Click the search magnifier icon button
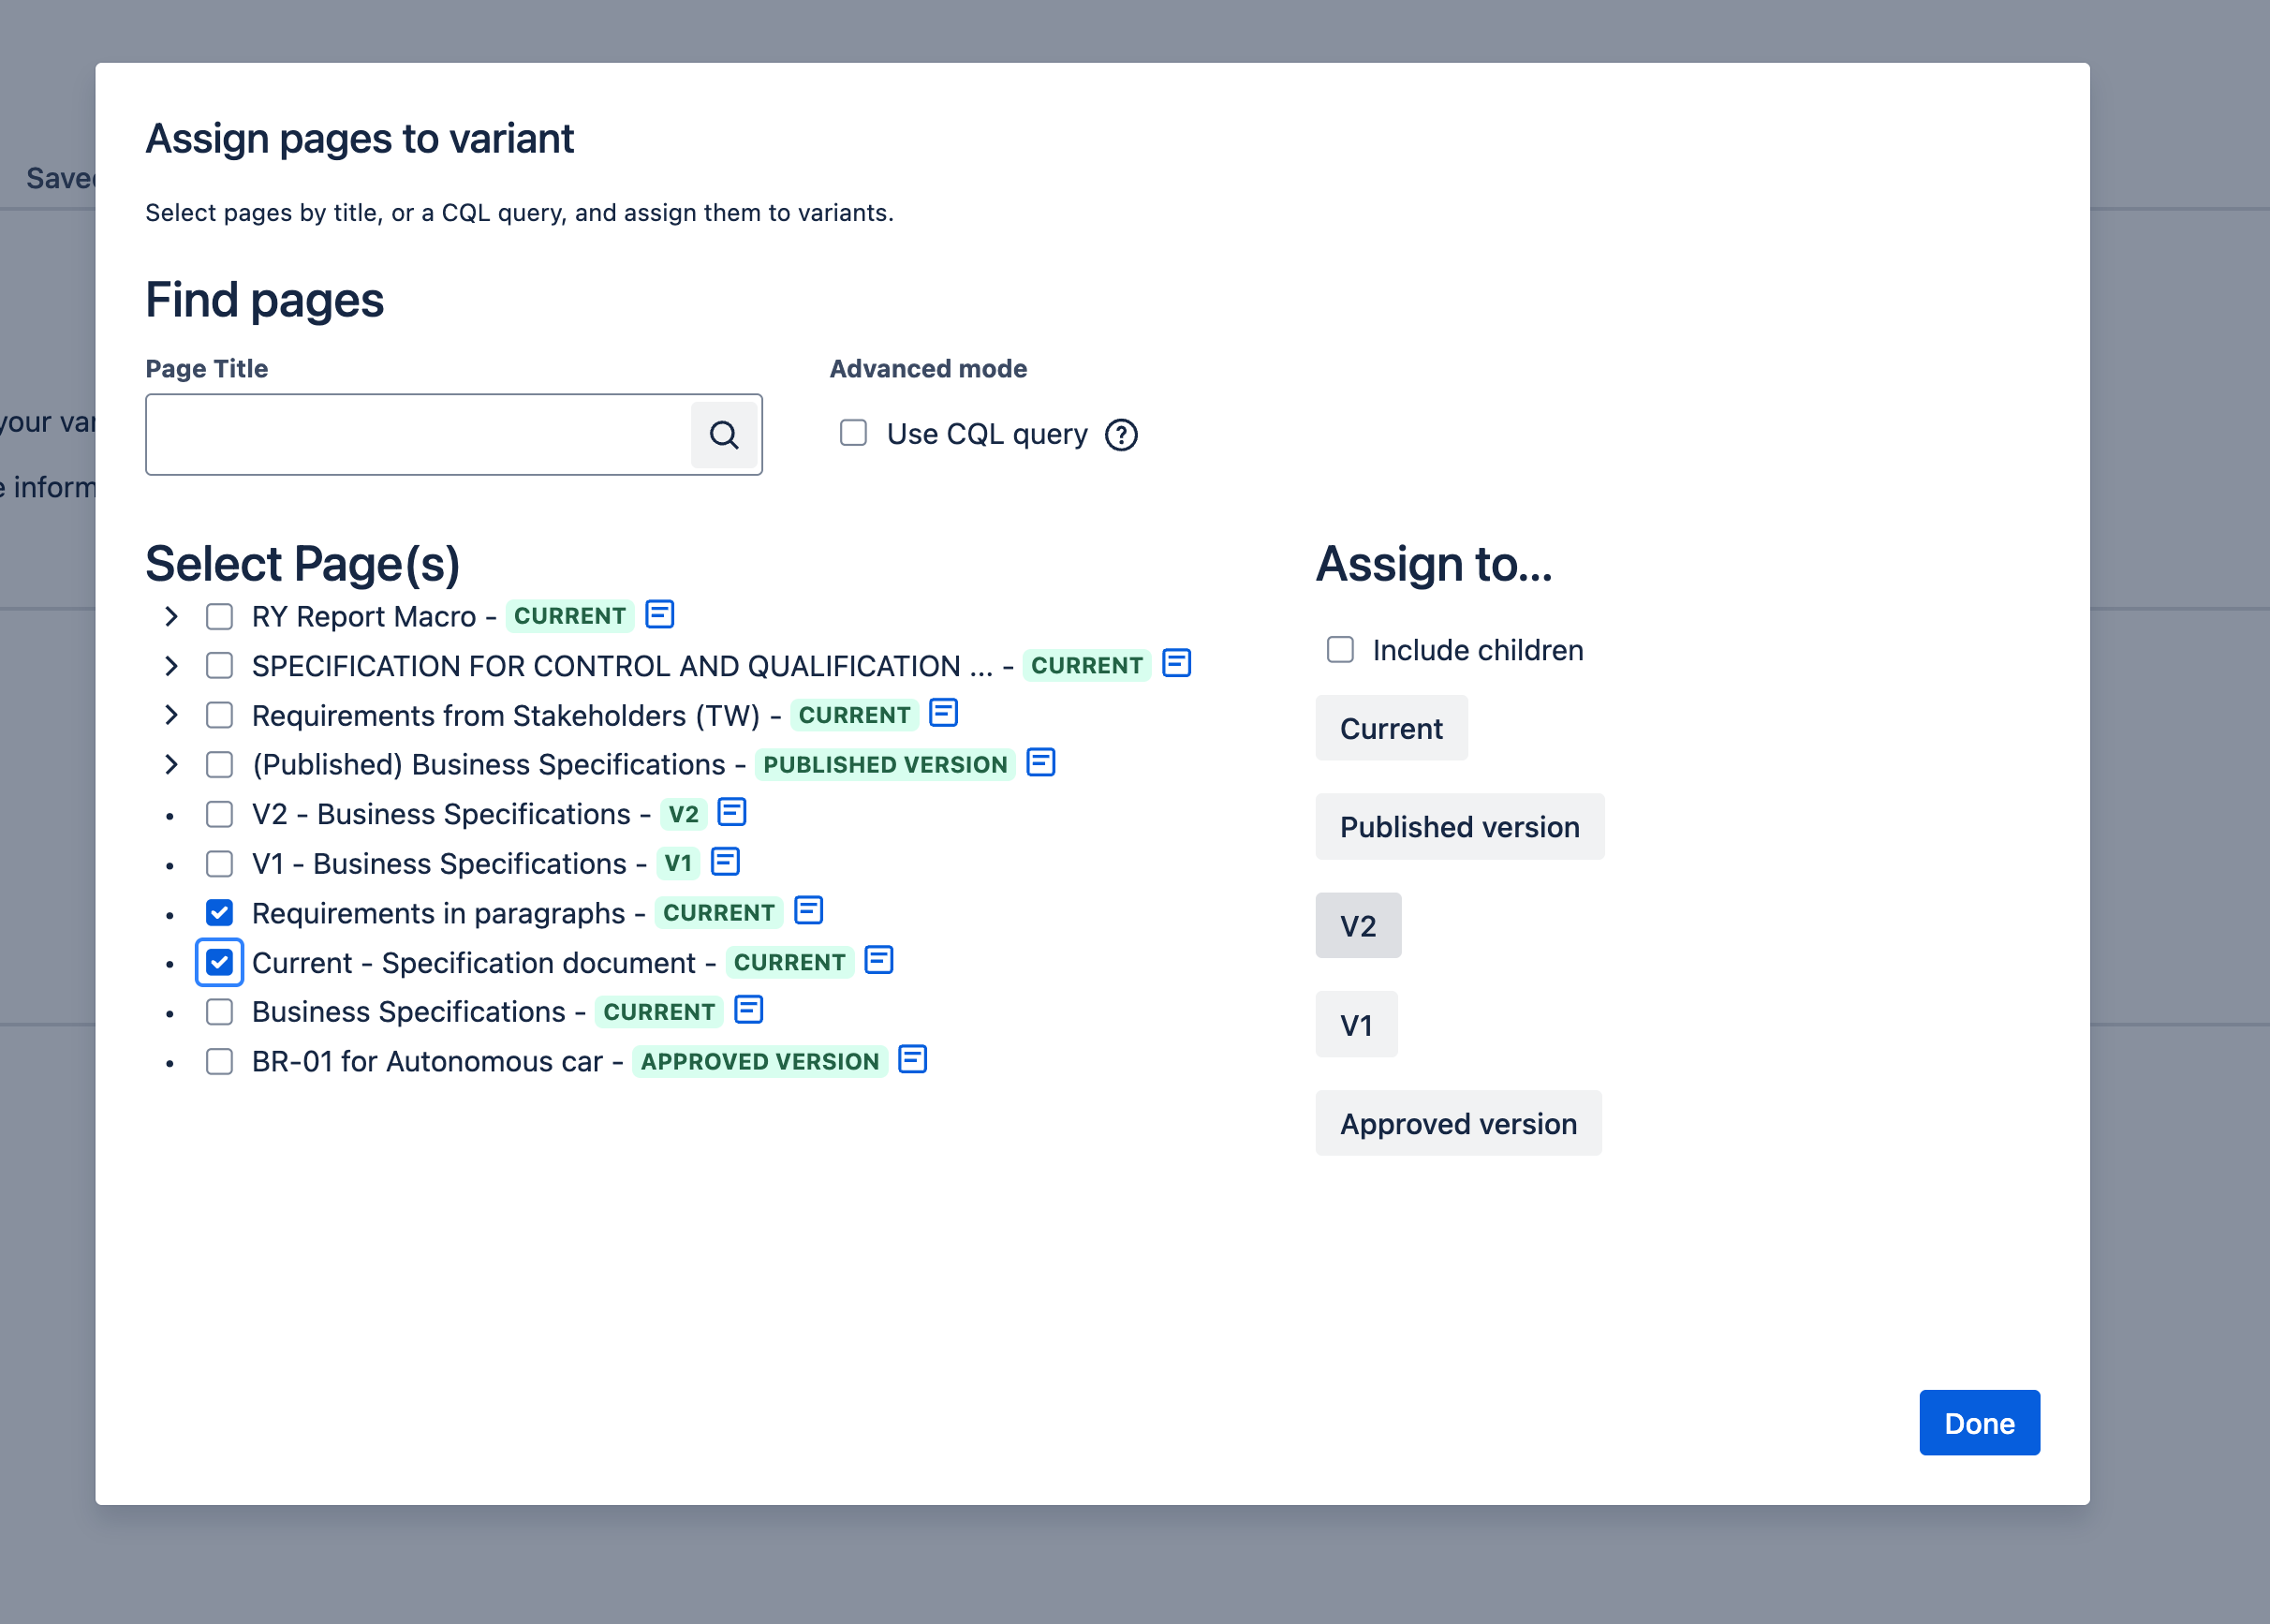 tap(724, 435)
